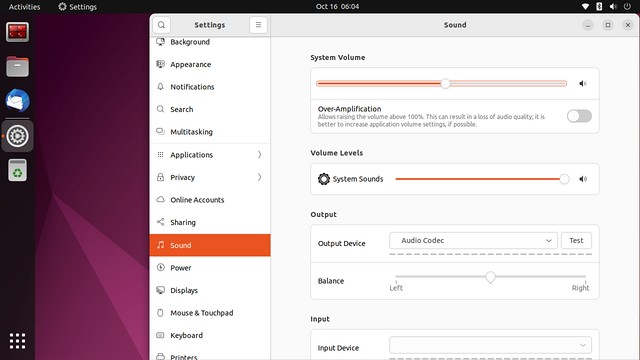Open the Trash from the dock
Viewport: 640px width, 360px height.
coord(17,170)
